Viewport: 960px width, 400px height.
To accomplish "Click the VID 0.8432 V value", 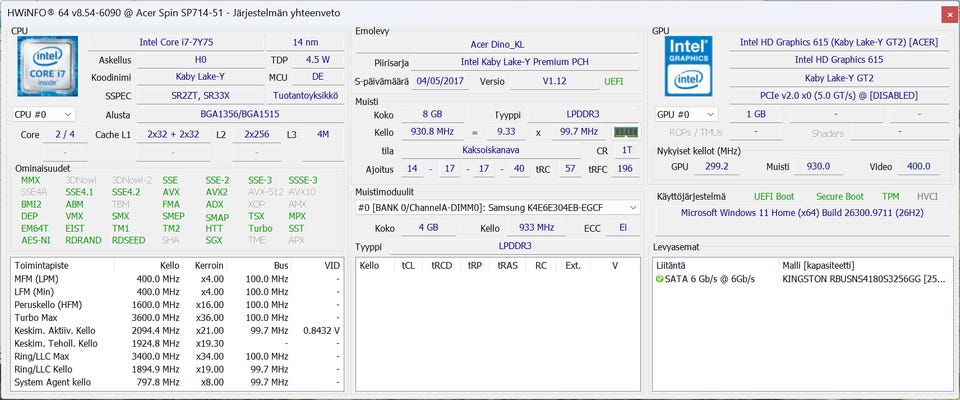I will [321, 331].
